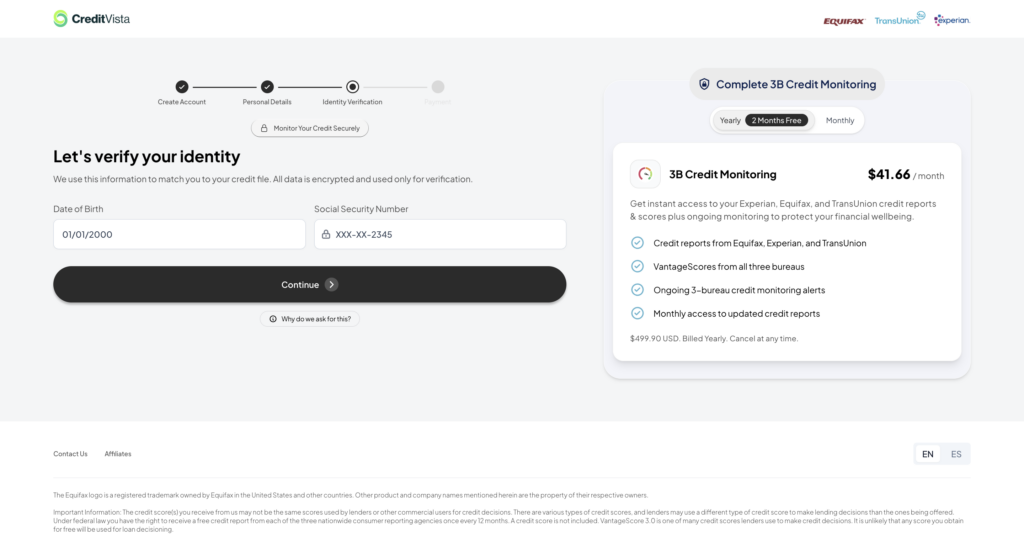The width and height of the screenshot is (1024, 553).
Task: Click the Experian logo
Action: coord(952,20)
